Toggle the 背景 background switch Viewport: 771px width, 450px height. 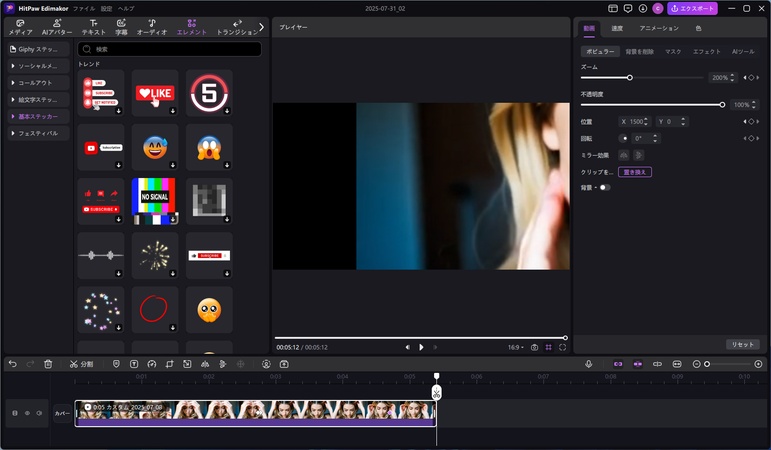[604, 187]
